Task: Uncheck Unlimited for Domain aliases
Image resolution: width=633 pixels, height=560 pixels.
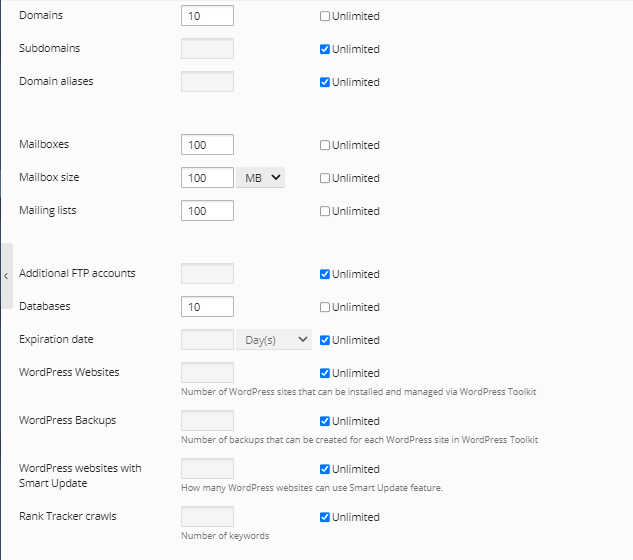Action: coord(325,82)
